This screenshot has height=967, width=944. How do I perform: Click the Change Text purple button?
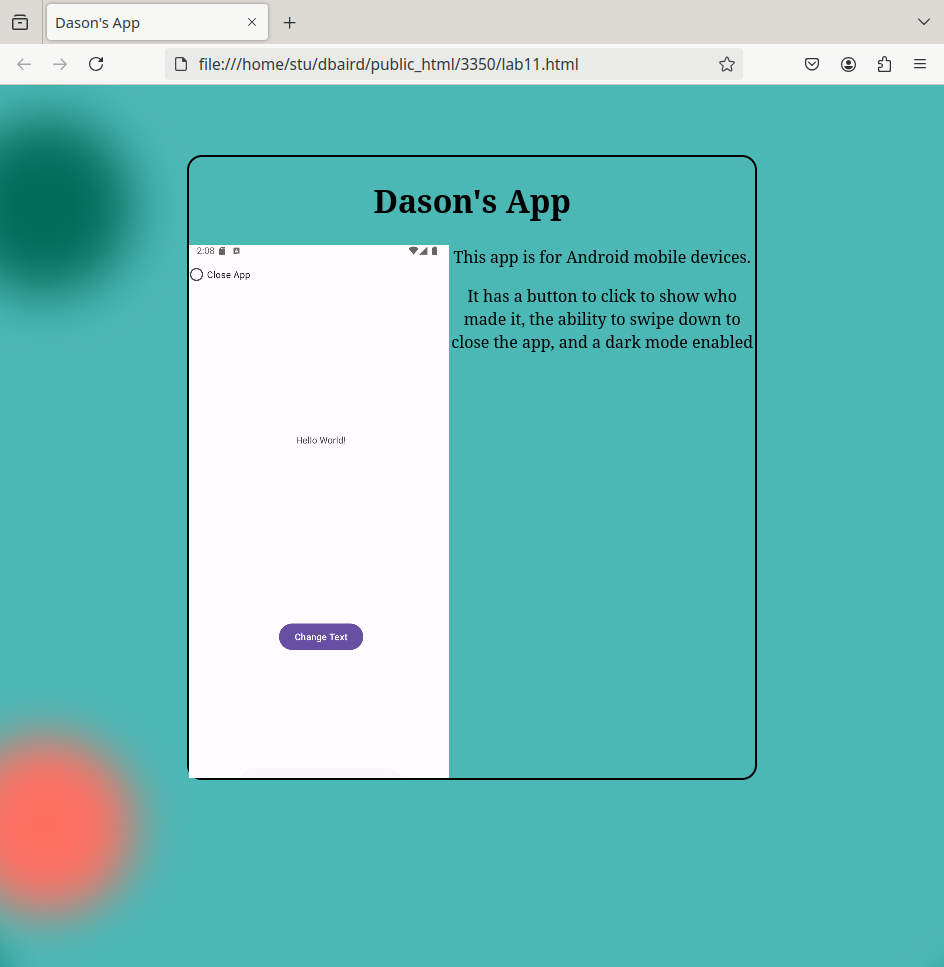coord(321,636)
